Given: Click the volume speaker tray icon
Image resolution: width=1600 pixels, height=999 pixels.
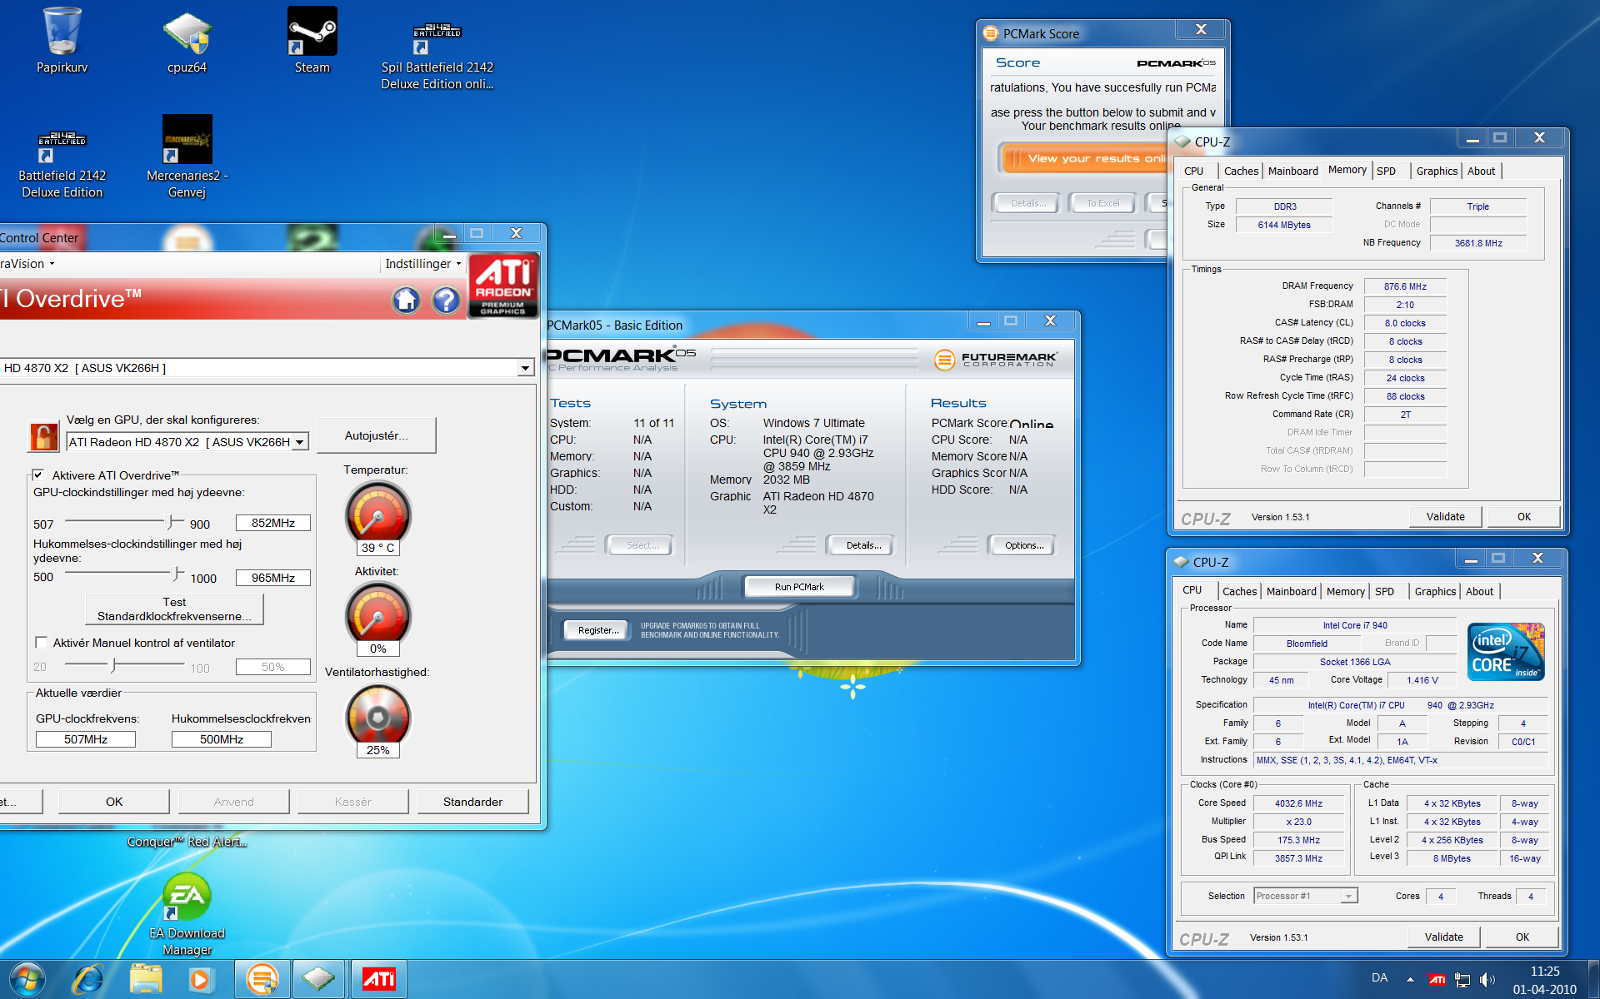Looking at the screenshot, I should [x=1487, y=979].
